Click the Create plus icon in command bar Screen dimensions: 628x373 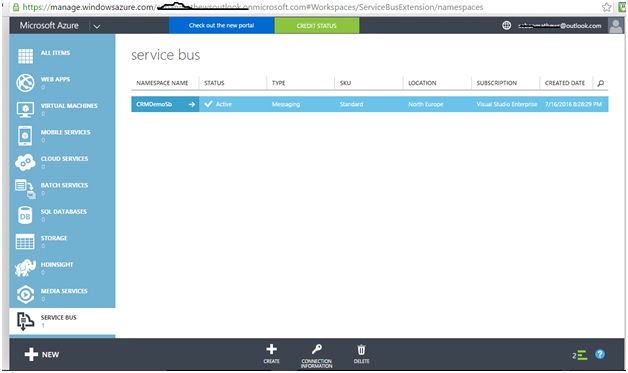(x=272, y=349)
